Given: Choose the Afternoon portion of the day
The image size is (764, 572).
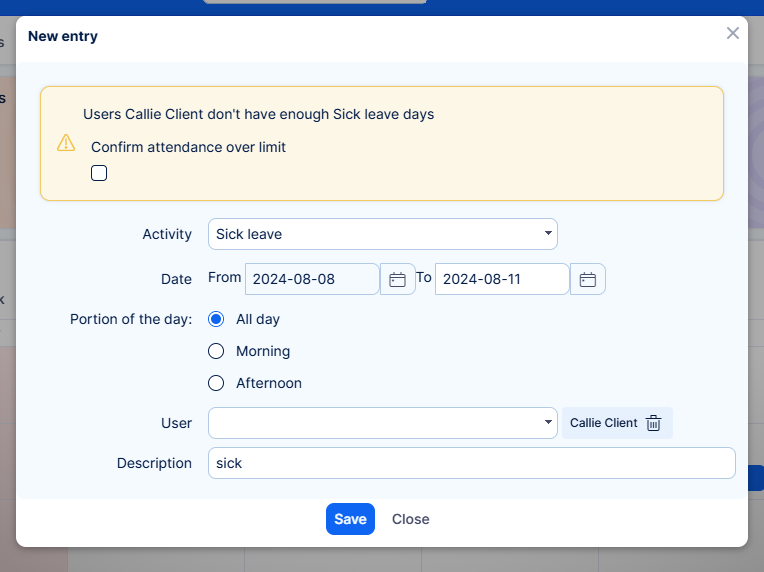Looking at the screenshot, I should (x=215, y=383).
